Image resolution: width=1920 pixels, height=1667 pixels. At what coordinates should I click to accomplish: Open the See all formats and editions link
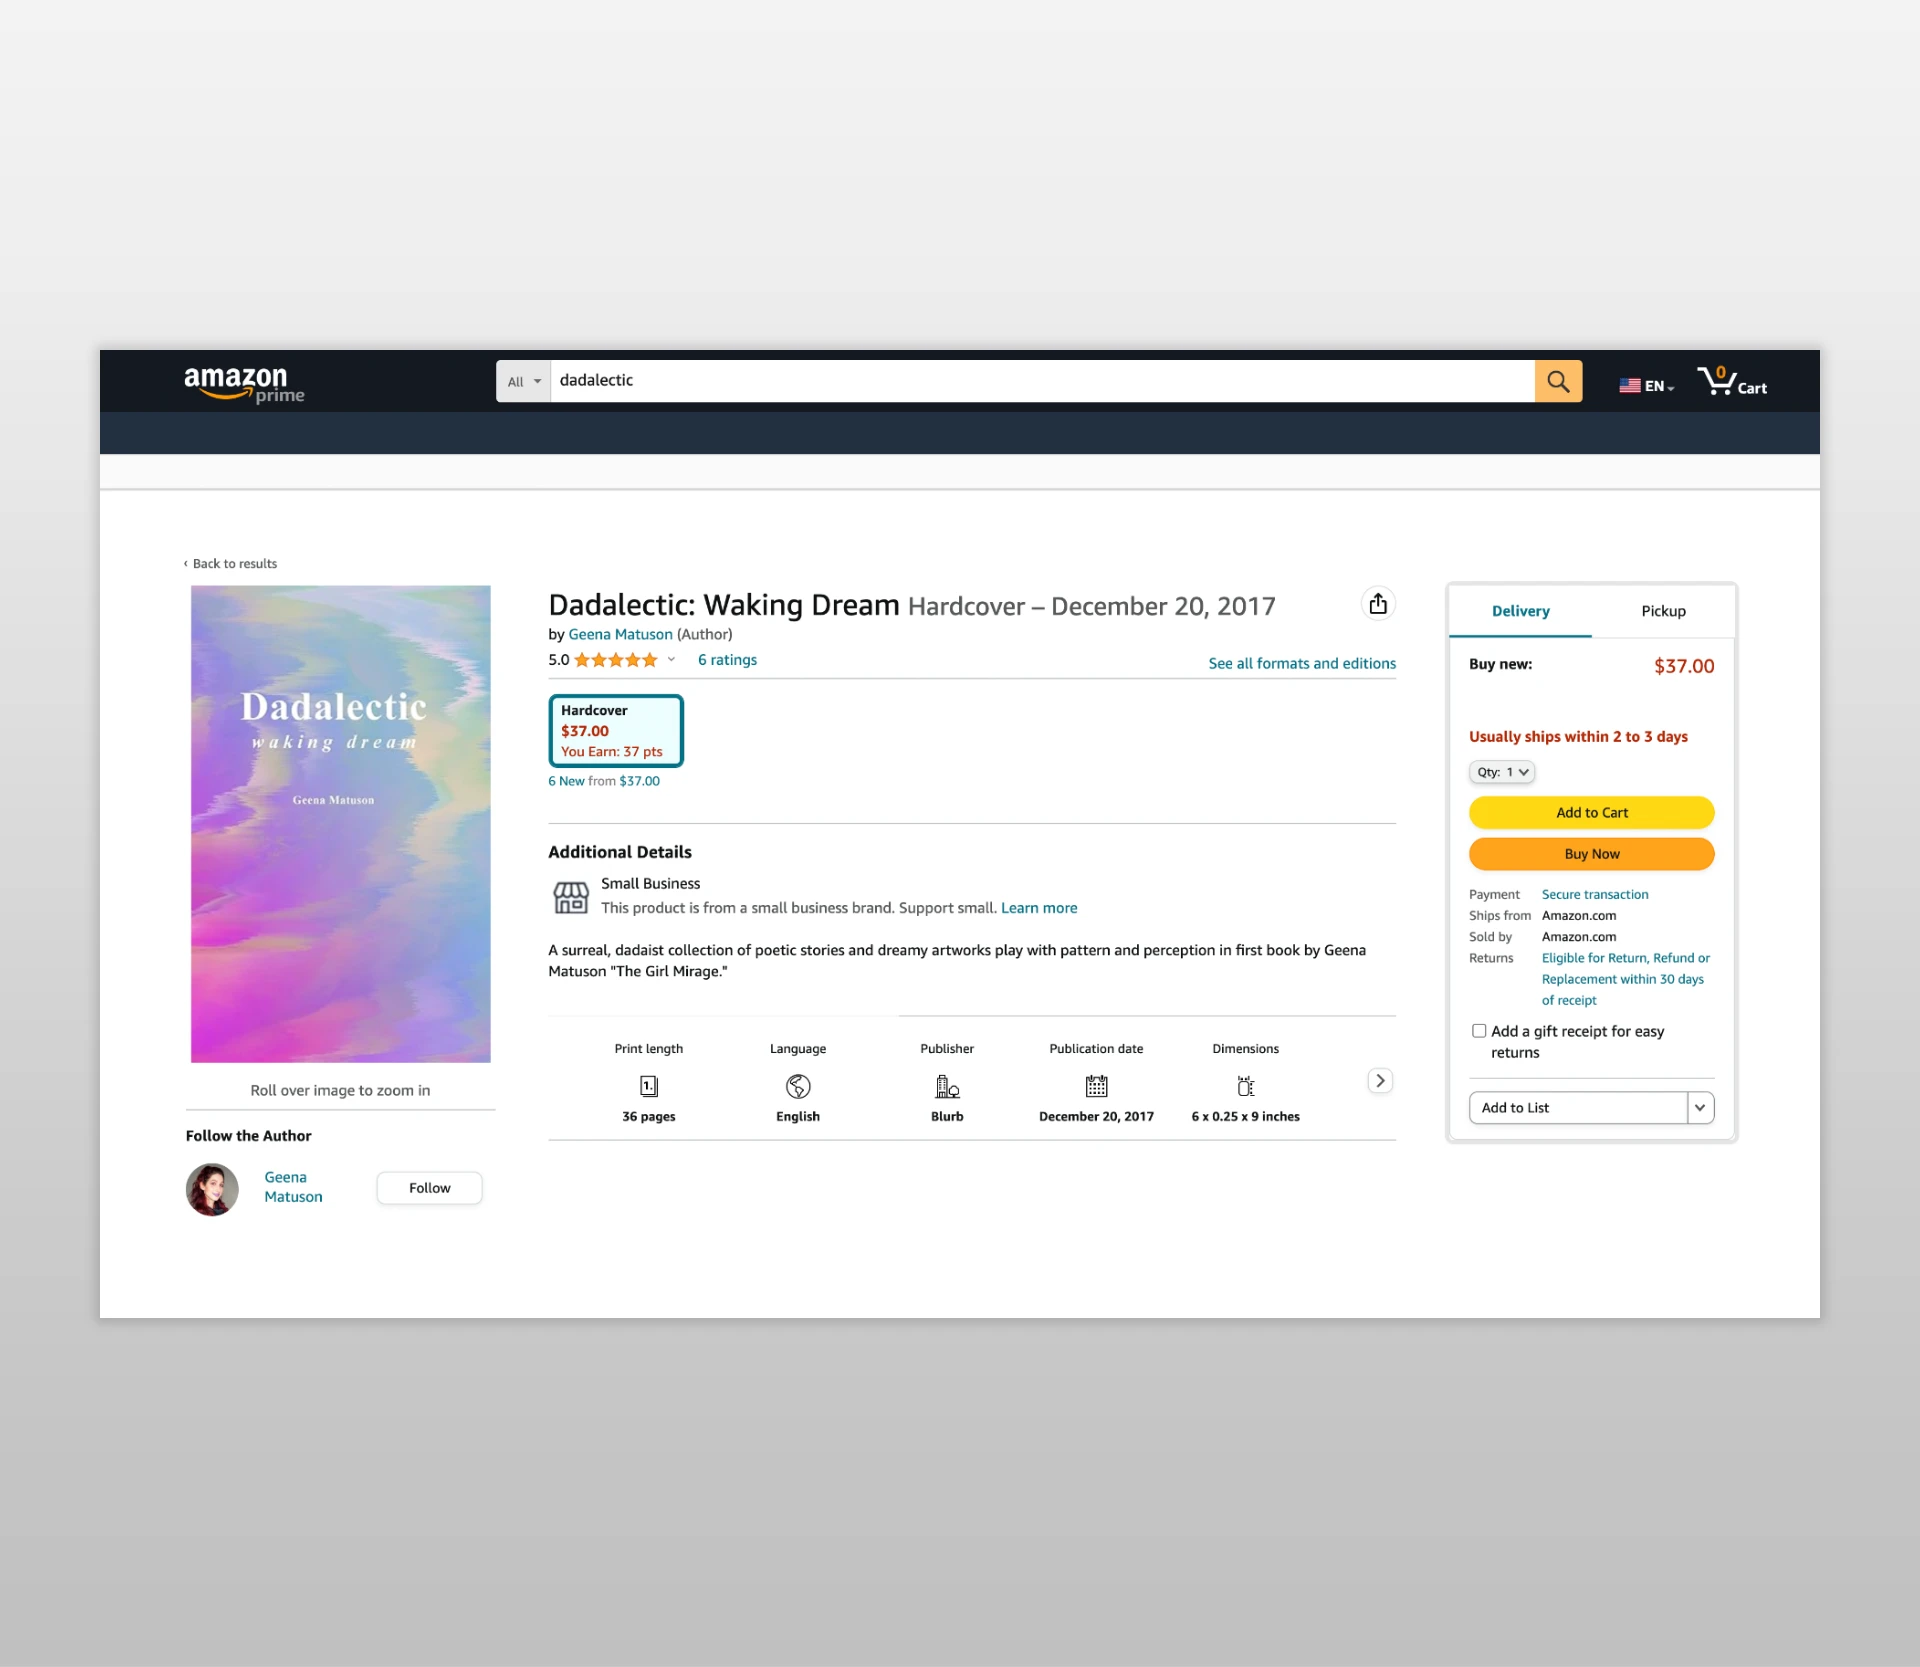click(x=1301, y=663)
